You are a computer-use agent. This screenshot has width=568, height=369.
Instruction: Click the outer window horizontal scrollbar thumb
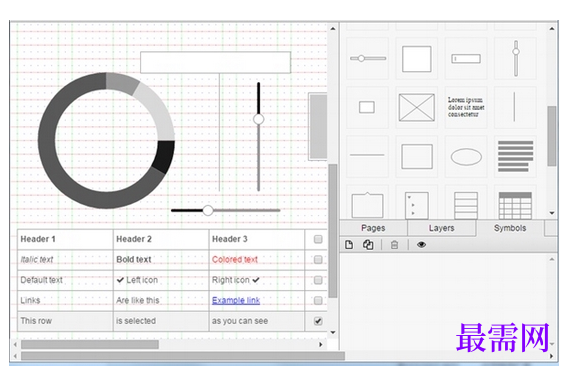click(x=183, y=356)
